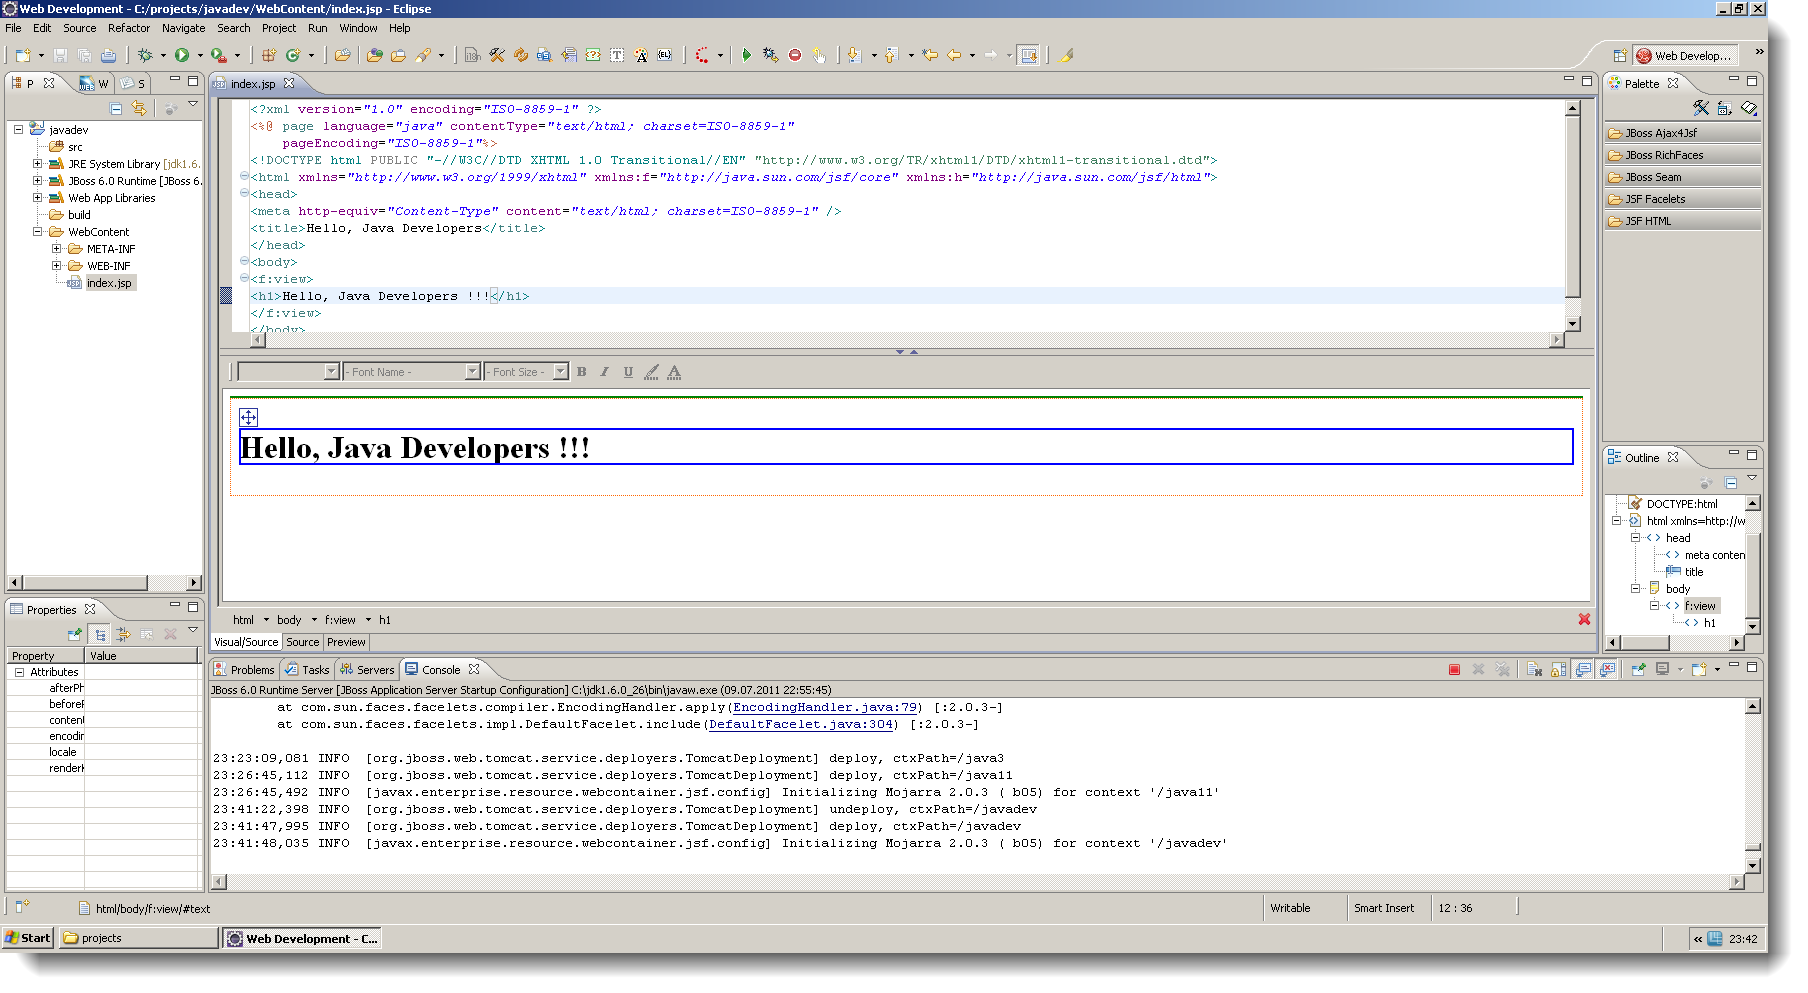The image size is (1808, 993).
Task: Toggle Underline formatting in the editor toolbar
Action: coord(628,371)
